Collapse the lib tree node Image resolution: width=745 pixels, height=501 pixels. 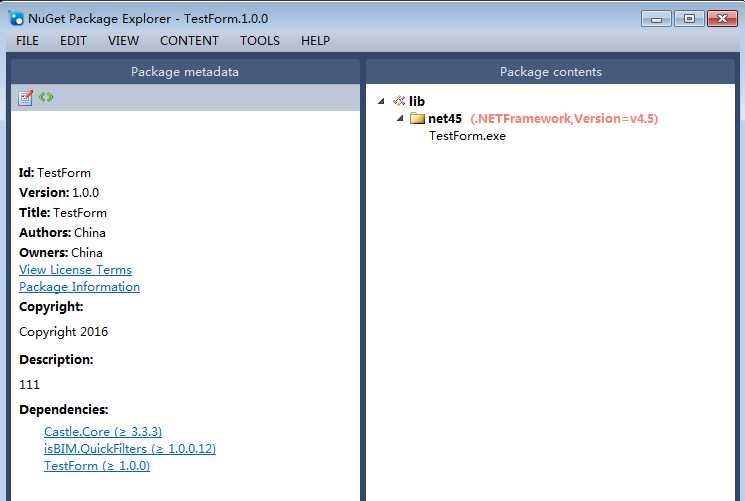click(381, 101)
